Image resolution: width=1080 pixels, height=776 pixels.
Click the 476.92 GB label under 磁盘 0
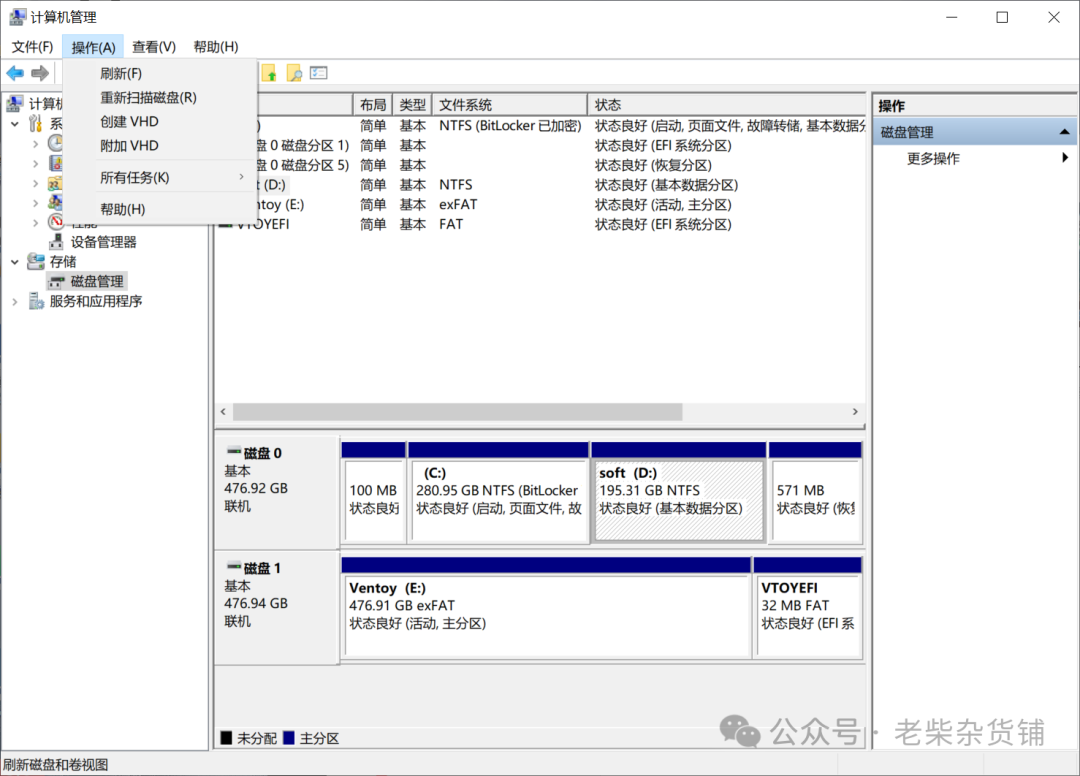256,488
